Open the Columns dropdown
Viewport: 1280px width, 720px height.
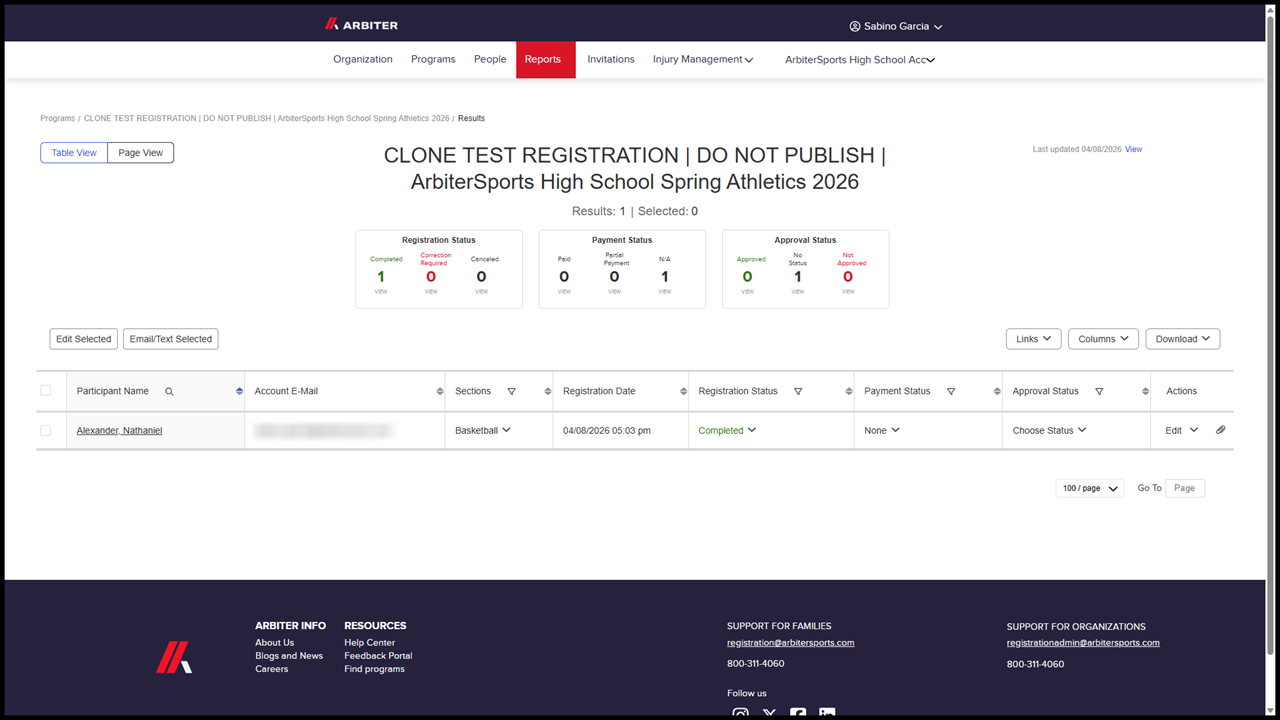coord(1103,339)
